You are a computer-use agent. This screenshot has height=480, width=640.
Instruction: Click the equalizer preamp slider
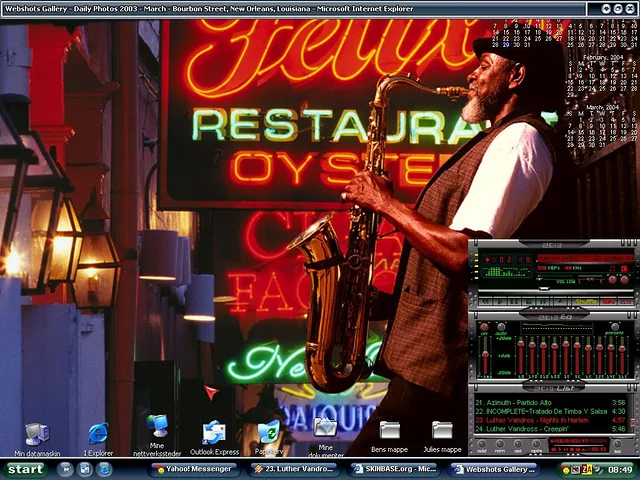pos(485,355)
